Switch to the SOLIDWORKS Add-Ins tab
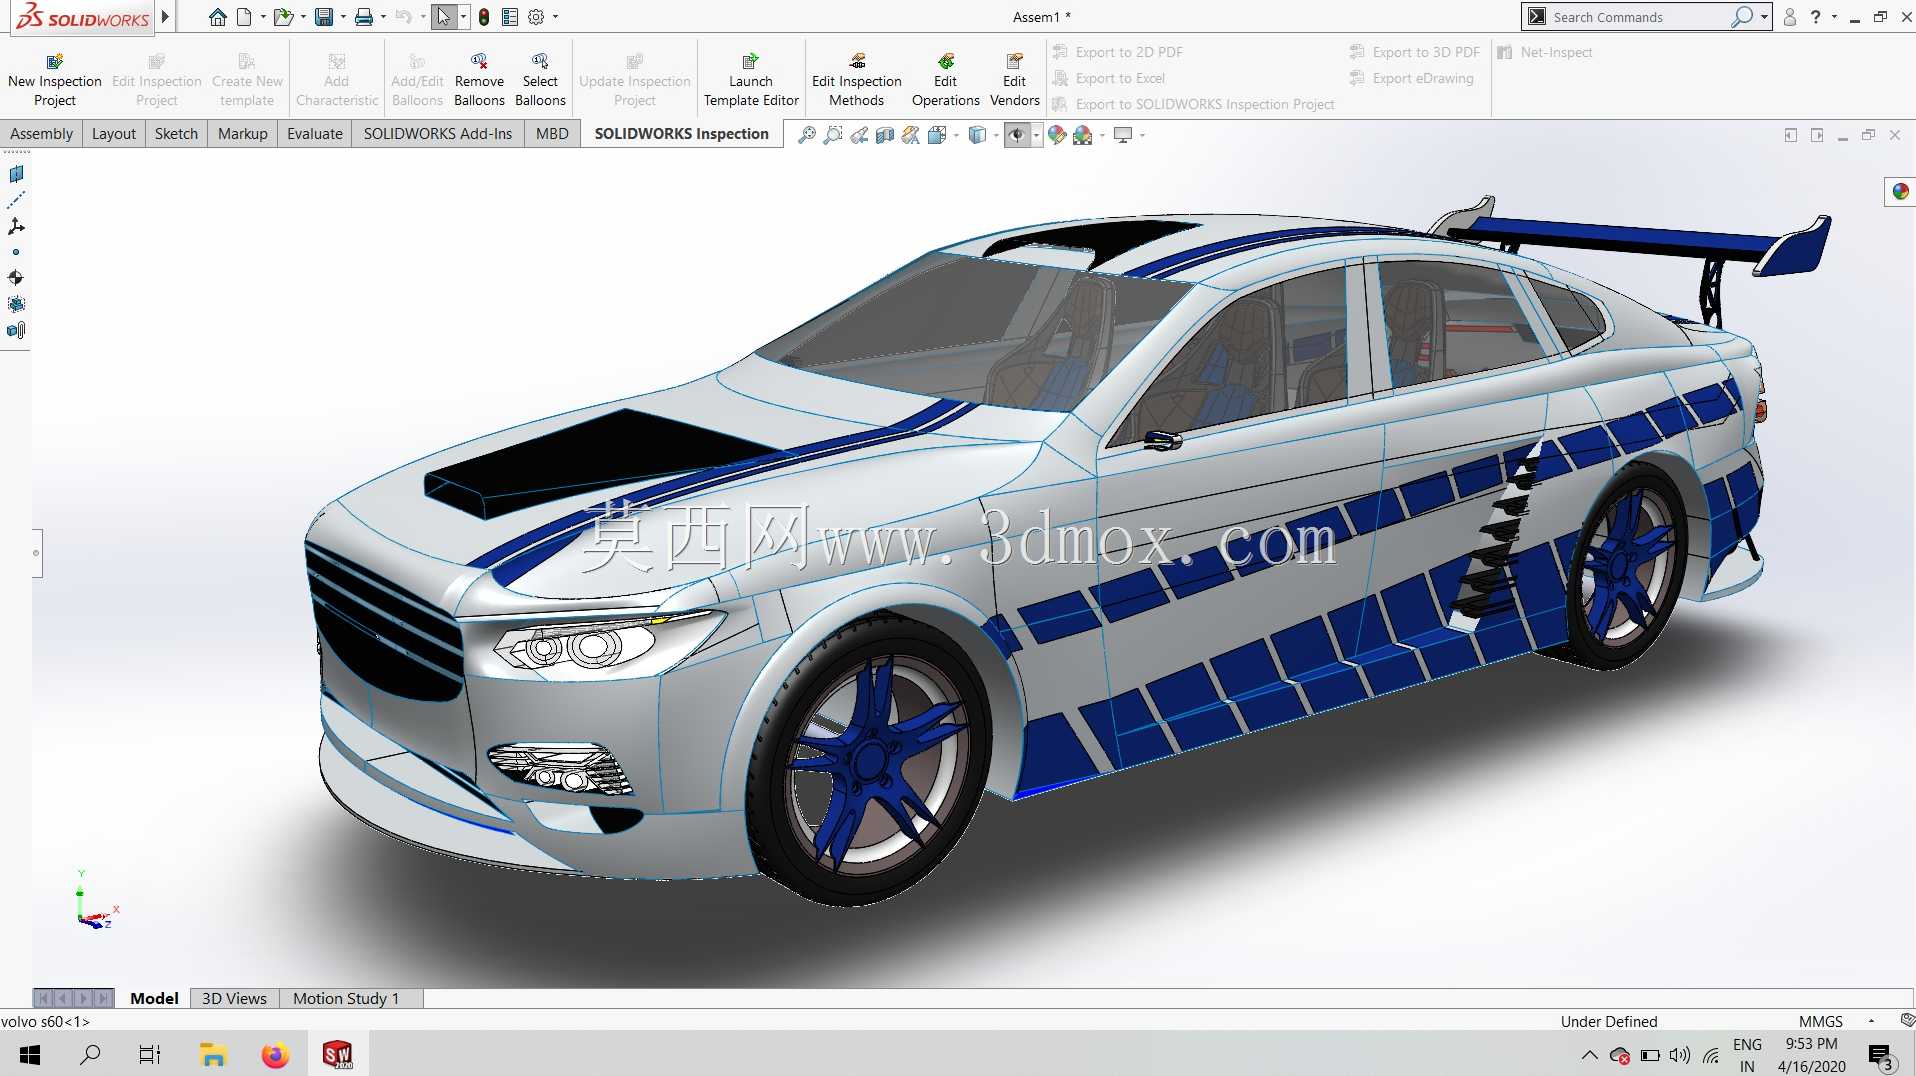The width and height of the screenshot is (1916, 1076). pos(437,134)
